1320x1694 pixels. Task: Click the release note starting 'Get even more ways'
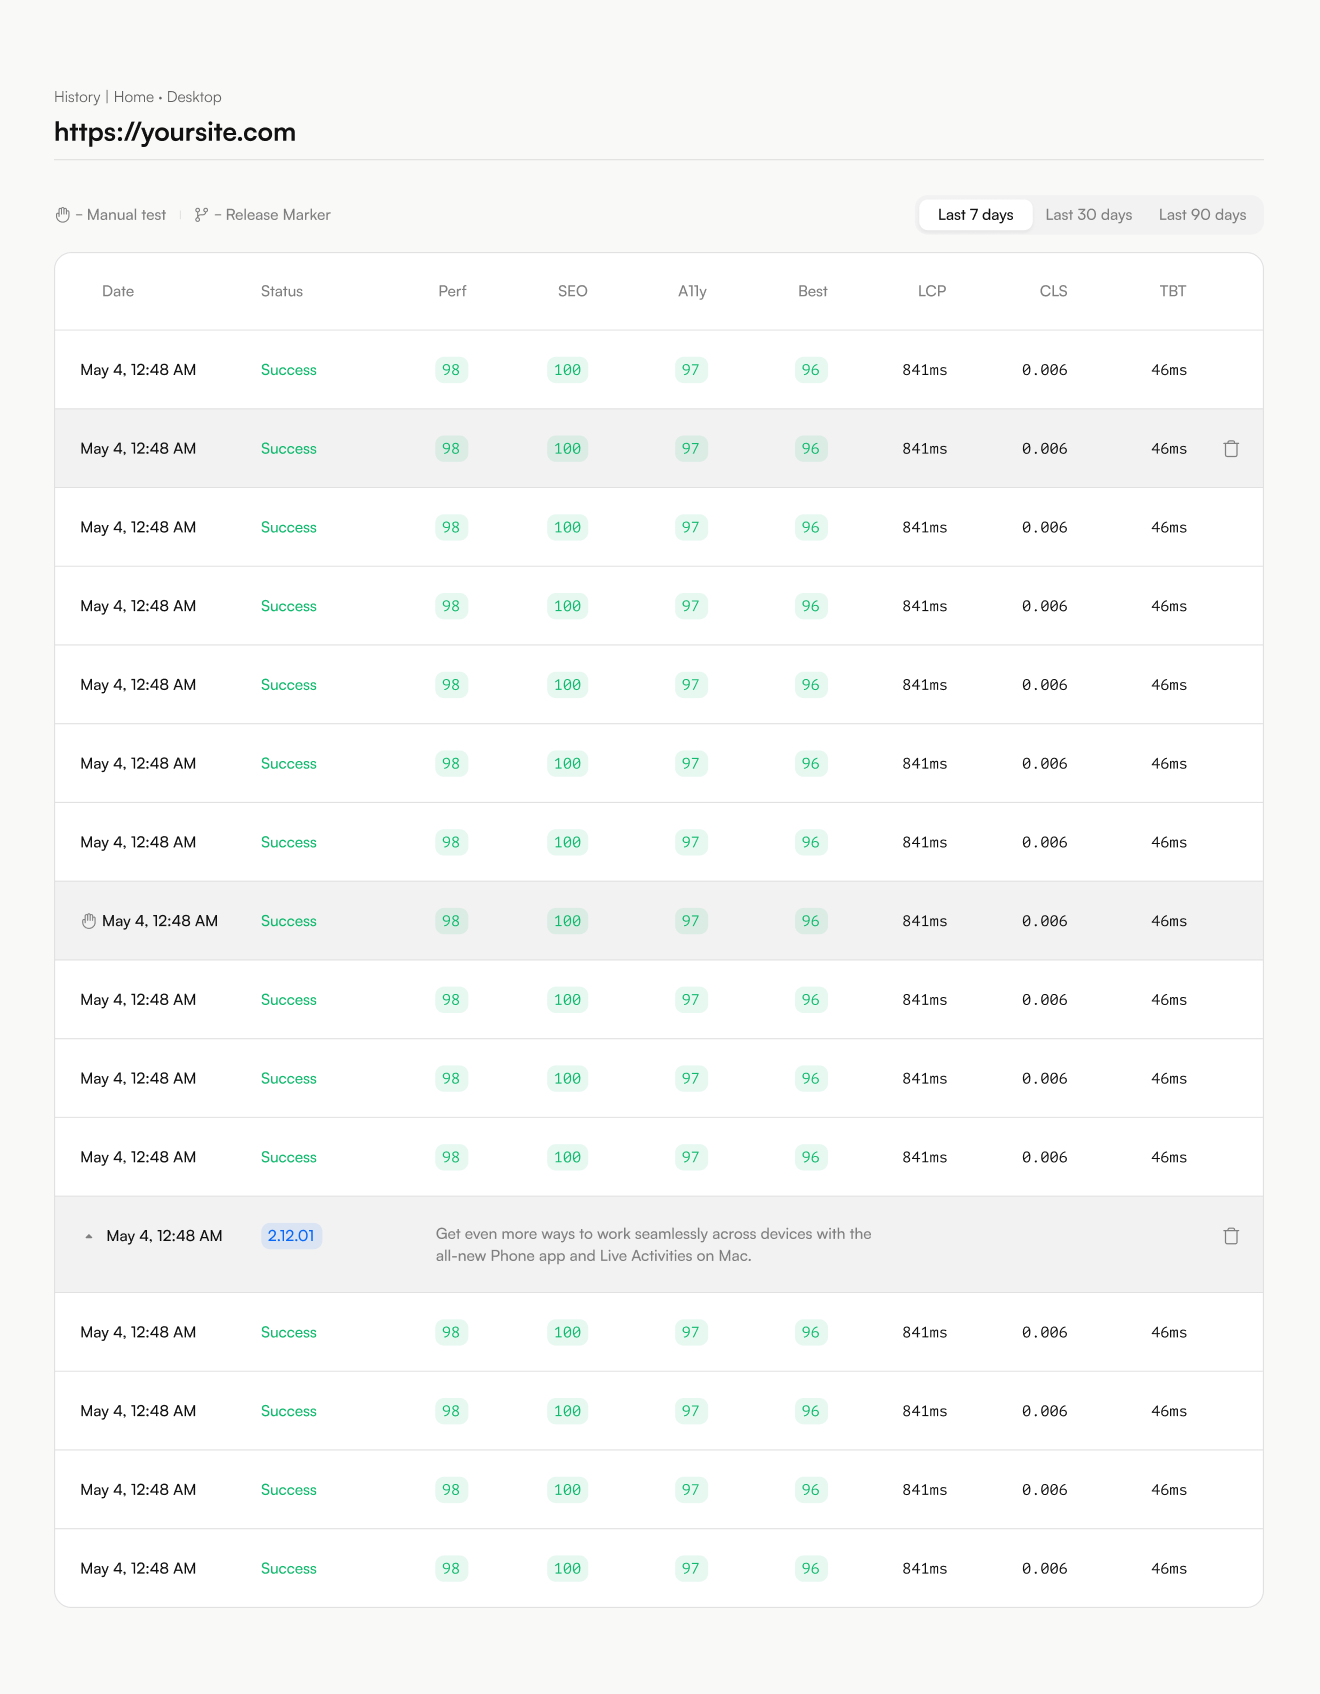[x=653, y=1245]
